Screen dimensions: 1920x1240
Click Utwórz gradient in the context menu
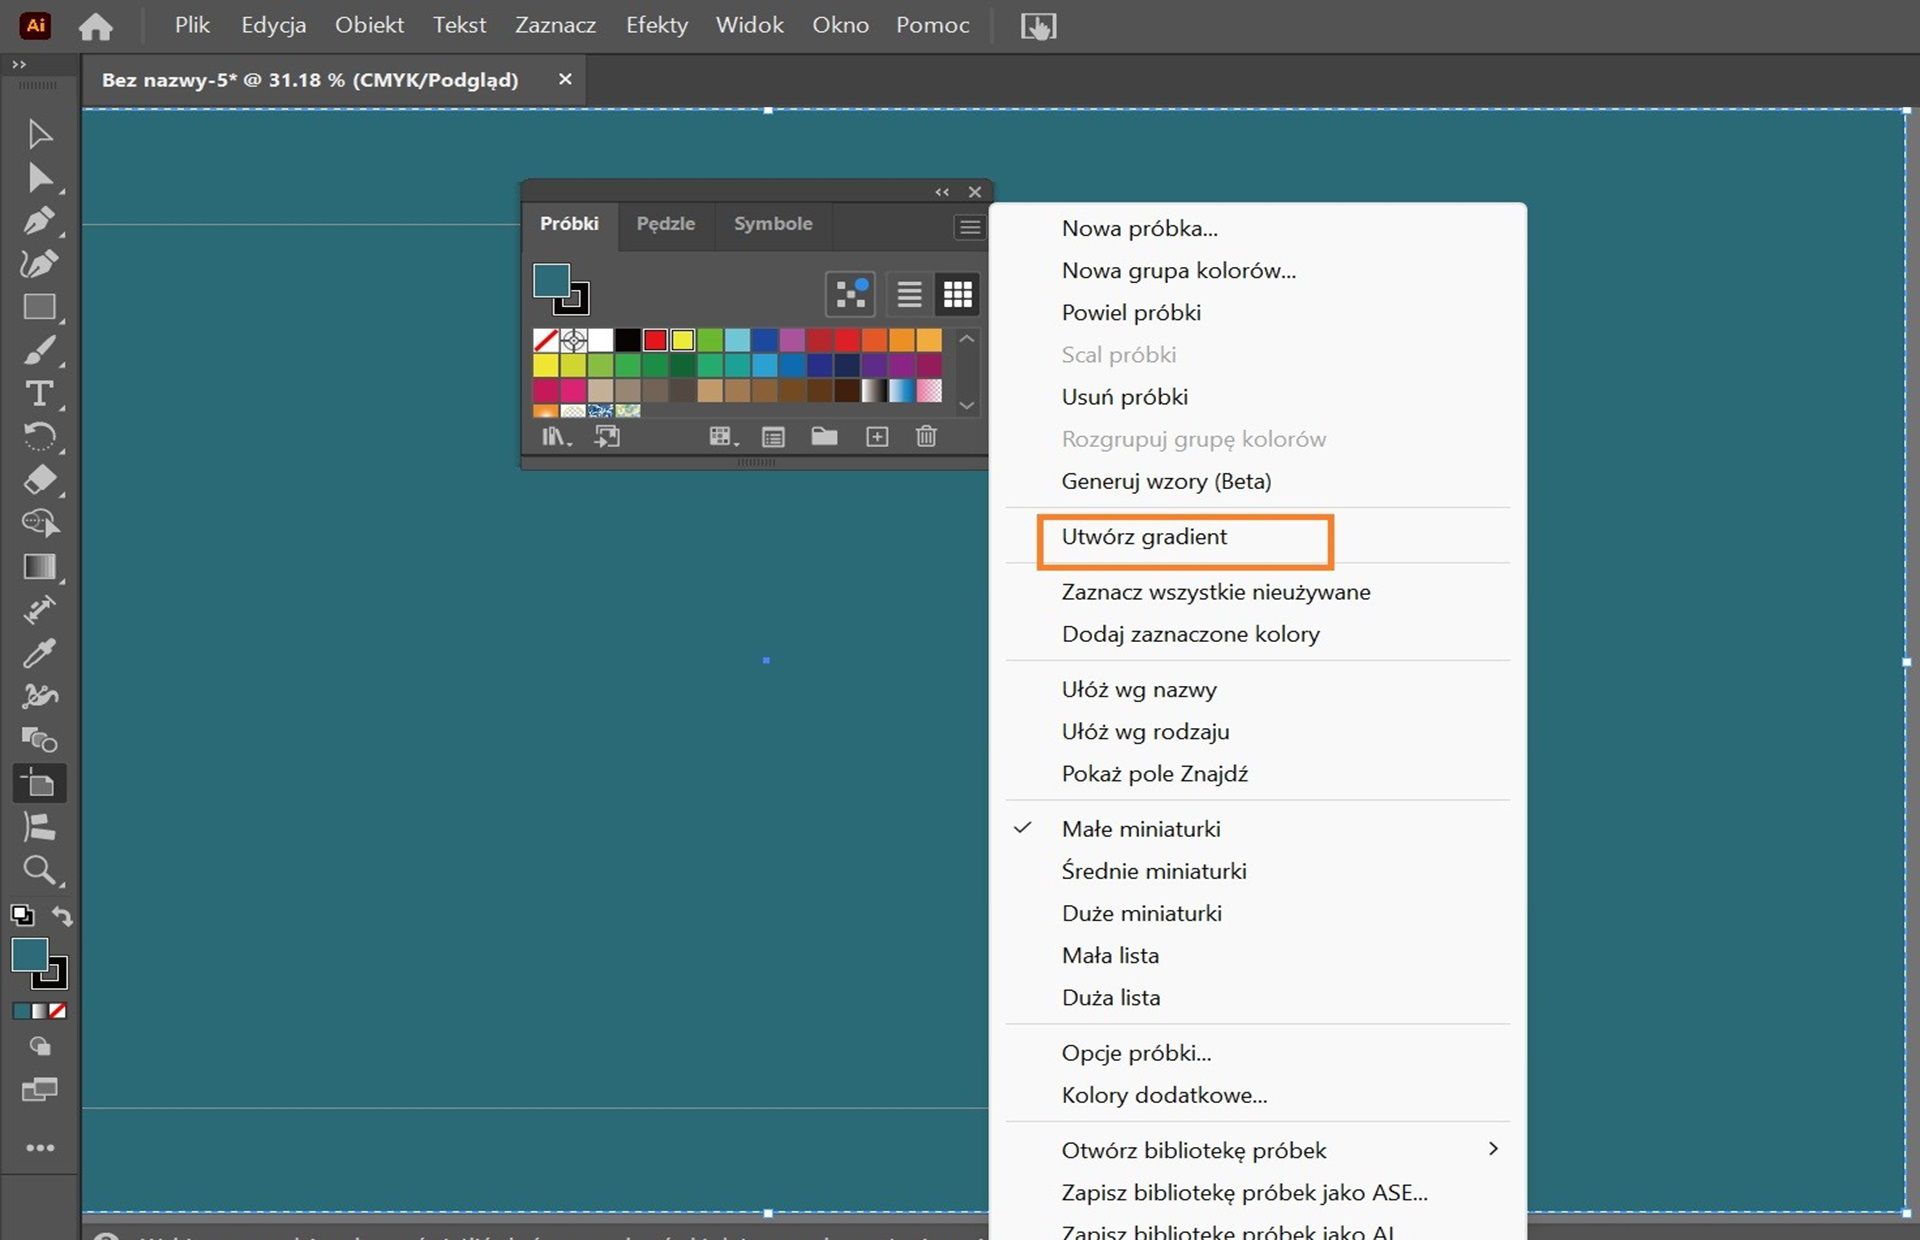point(1144,537)
